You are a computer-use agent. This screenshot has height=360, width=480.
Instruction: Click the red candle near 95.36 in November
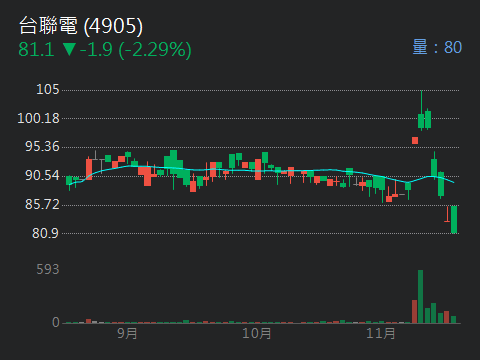point(415,140)
